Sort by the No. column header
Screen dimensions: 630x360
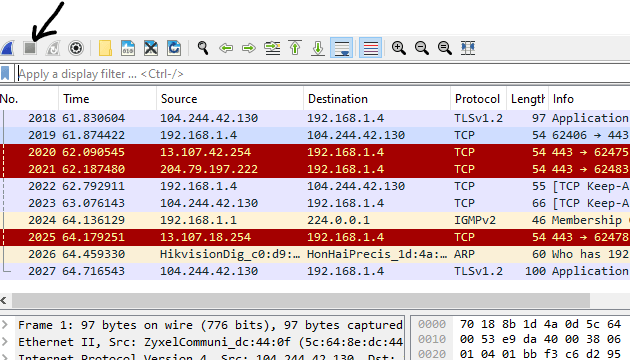click(29, 99)
